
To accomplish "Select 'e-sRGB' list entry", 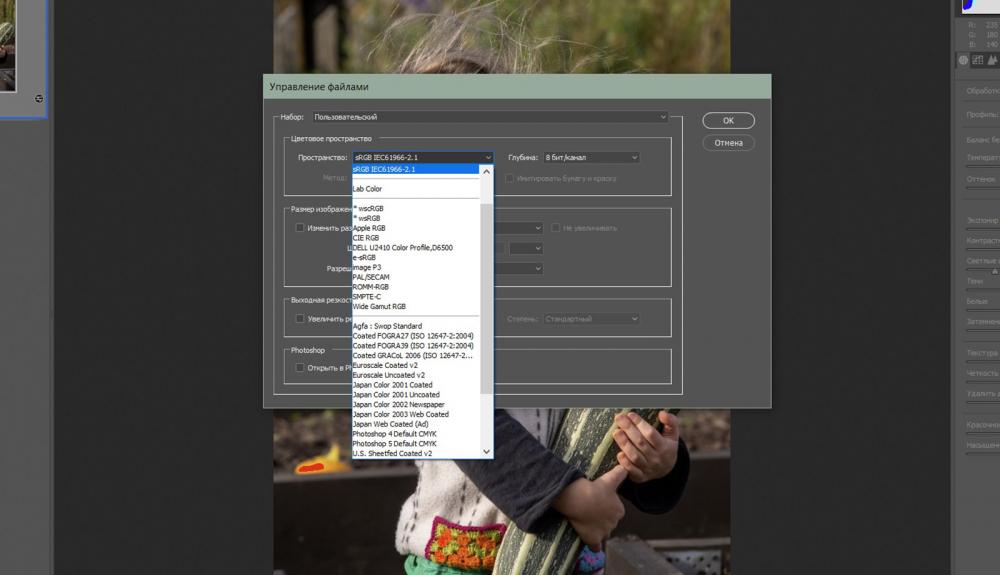I will 415,258.
